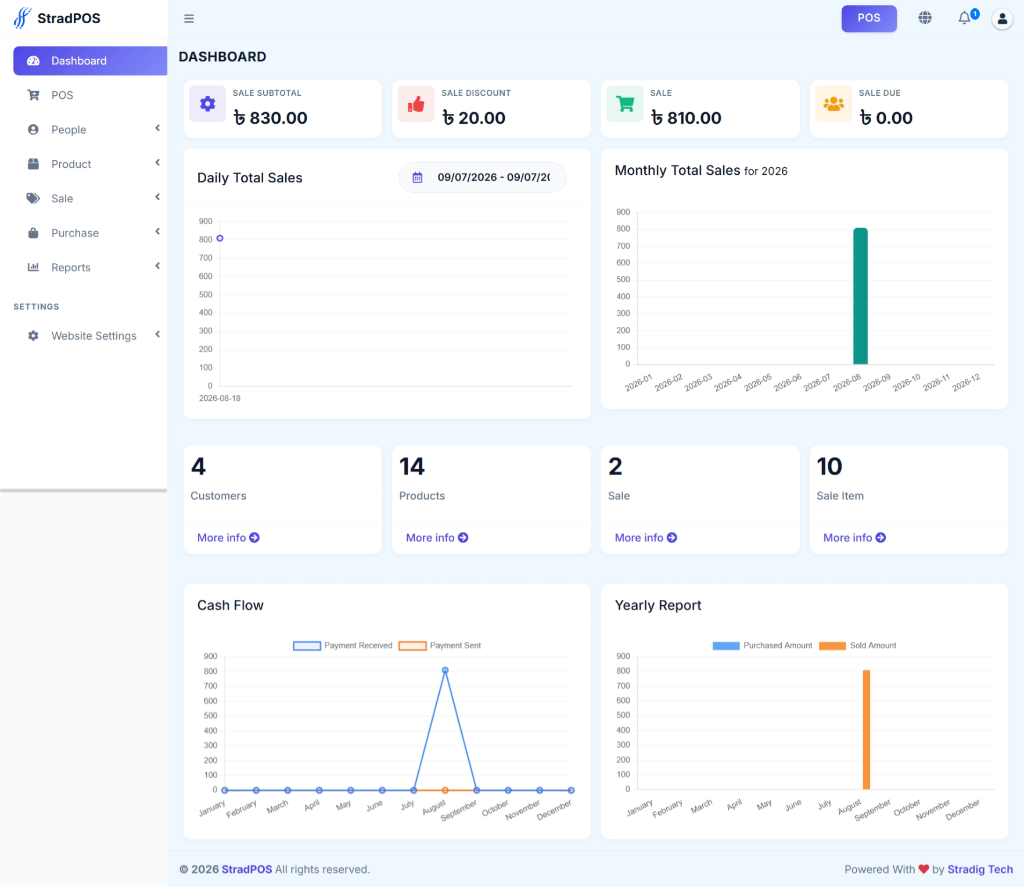Click the arrow icon beside Customers More info
The height and width of the screenshot is (887, 1024).
(255, 538)
